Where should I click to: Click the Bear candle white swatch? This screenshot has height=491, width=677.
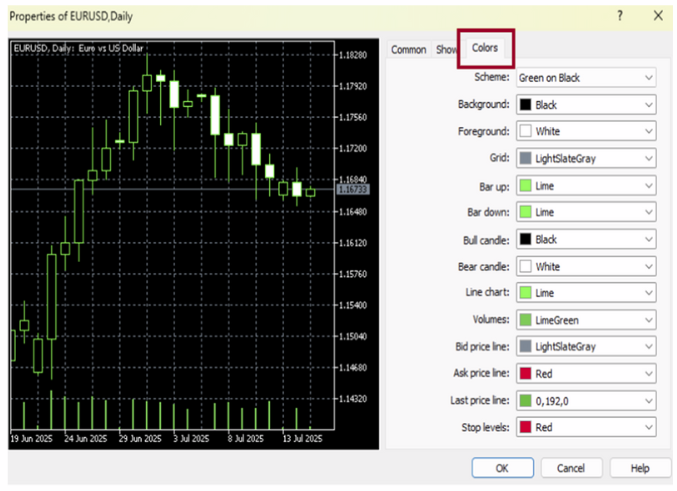click(525, 267)
